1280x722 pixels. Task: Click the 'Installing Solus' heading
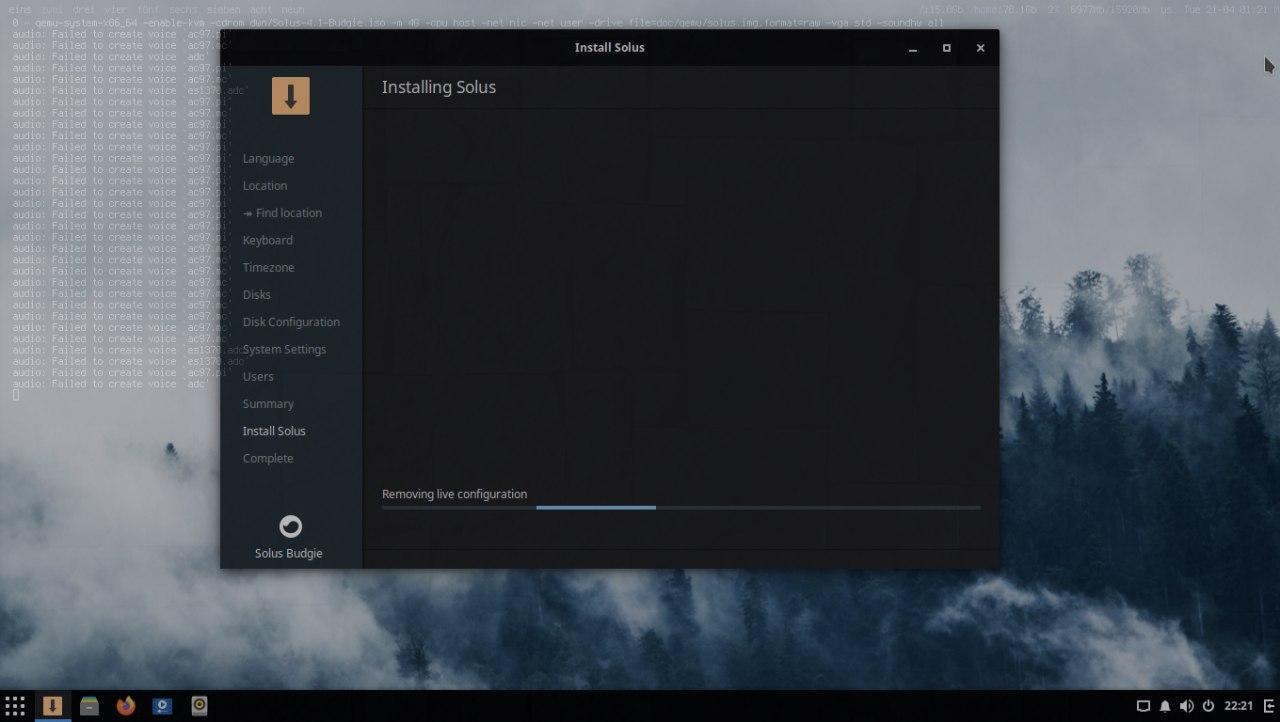[439, 87]
